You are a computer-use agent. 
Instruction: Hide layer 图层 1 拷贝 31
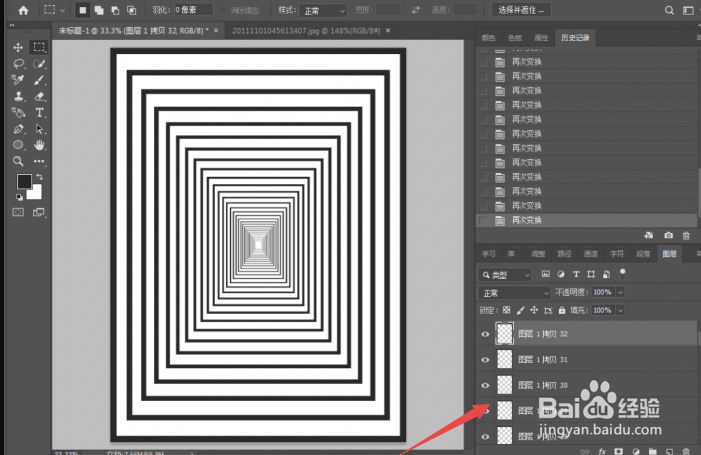(485, 360)
